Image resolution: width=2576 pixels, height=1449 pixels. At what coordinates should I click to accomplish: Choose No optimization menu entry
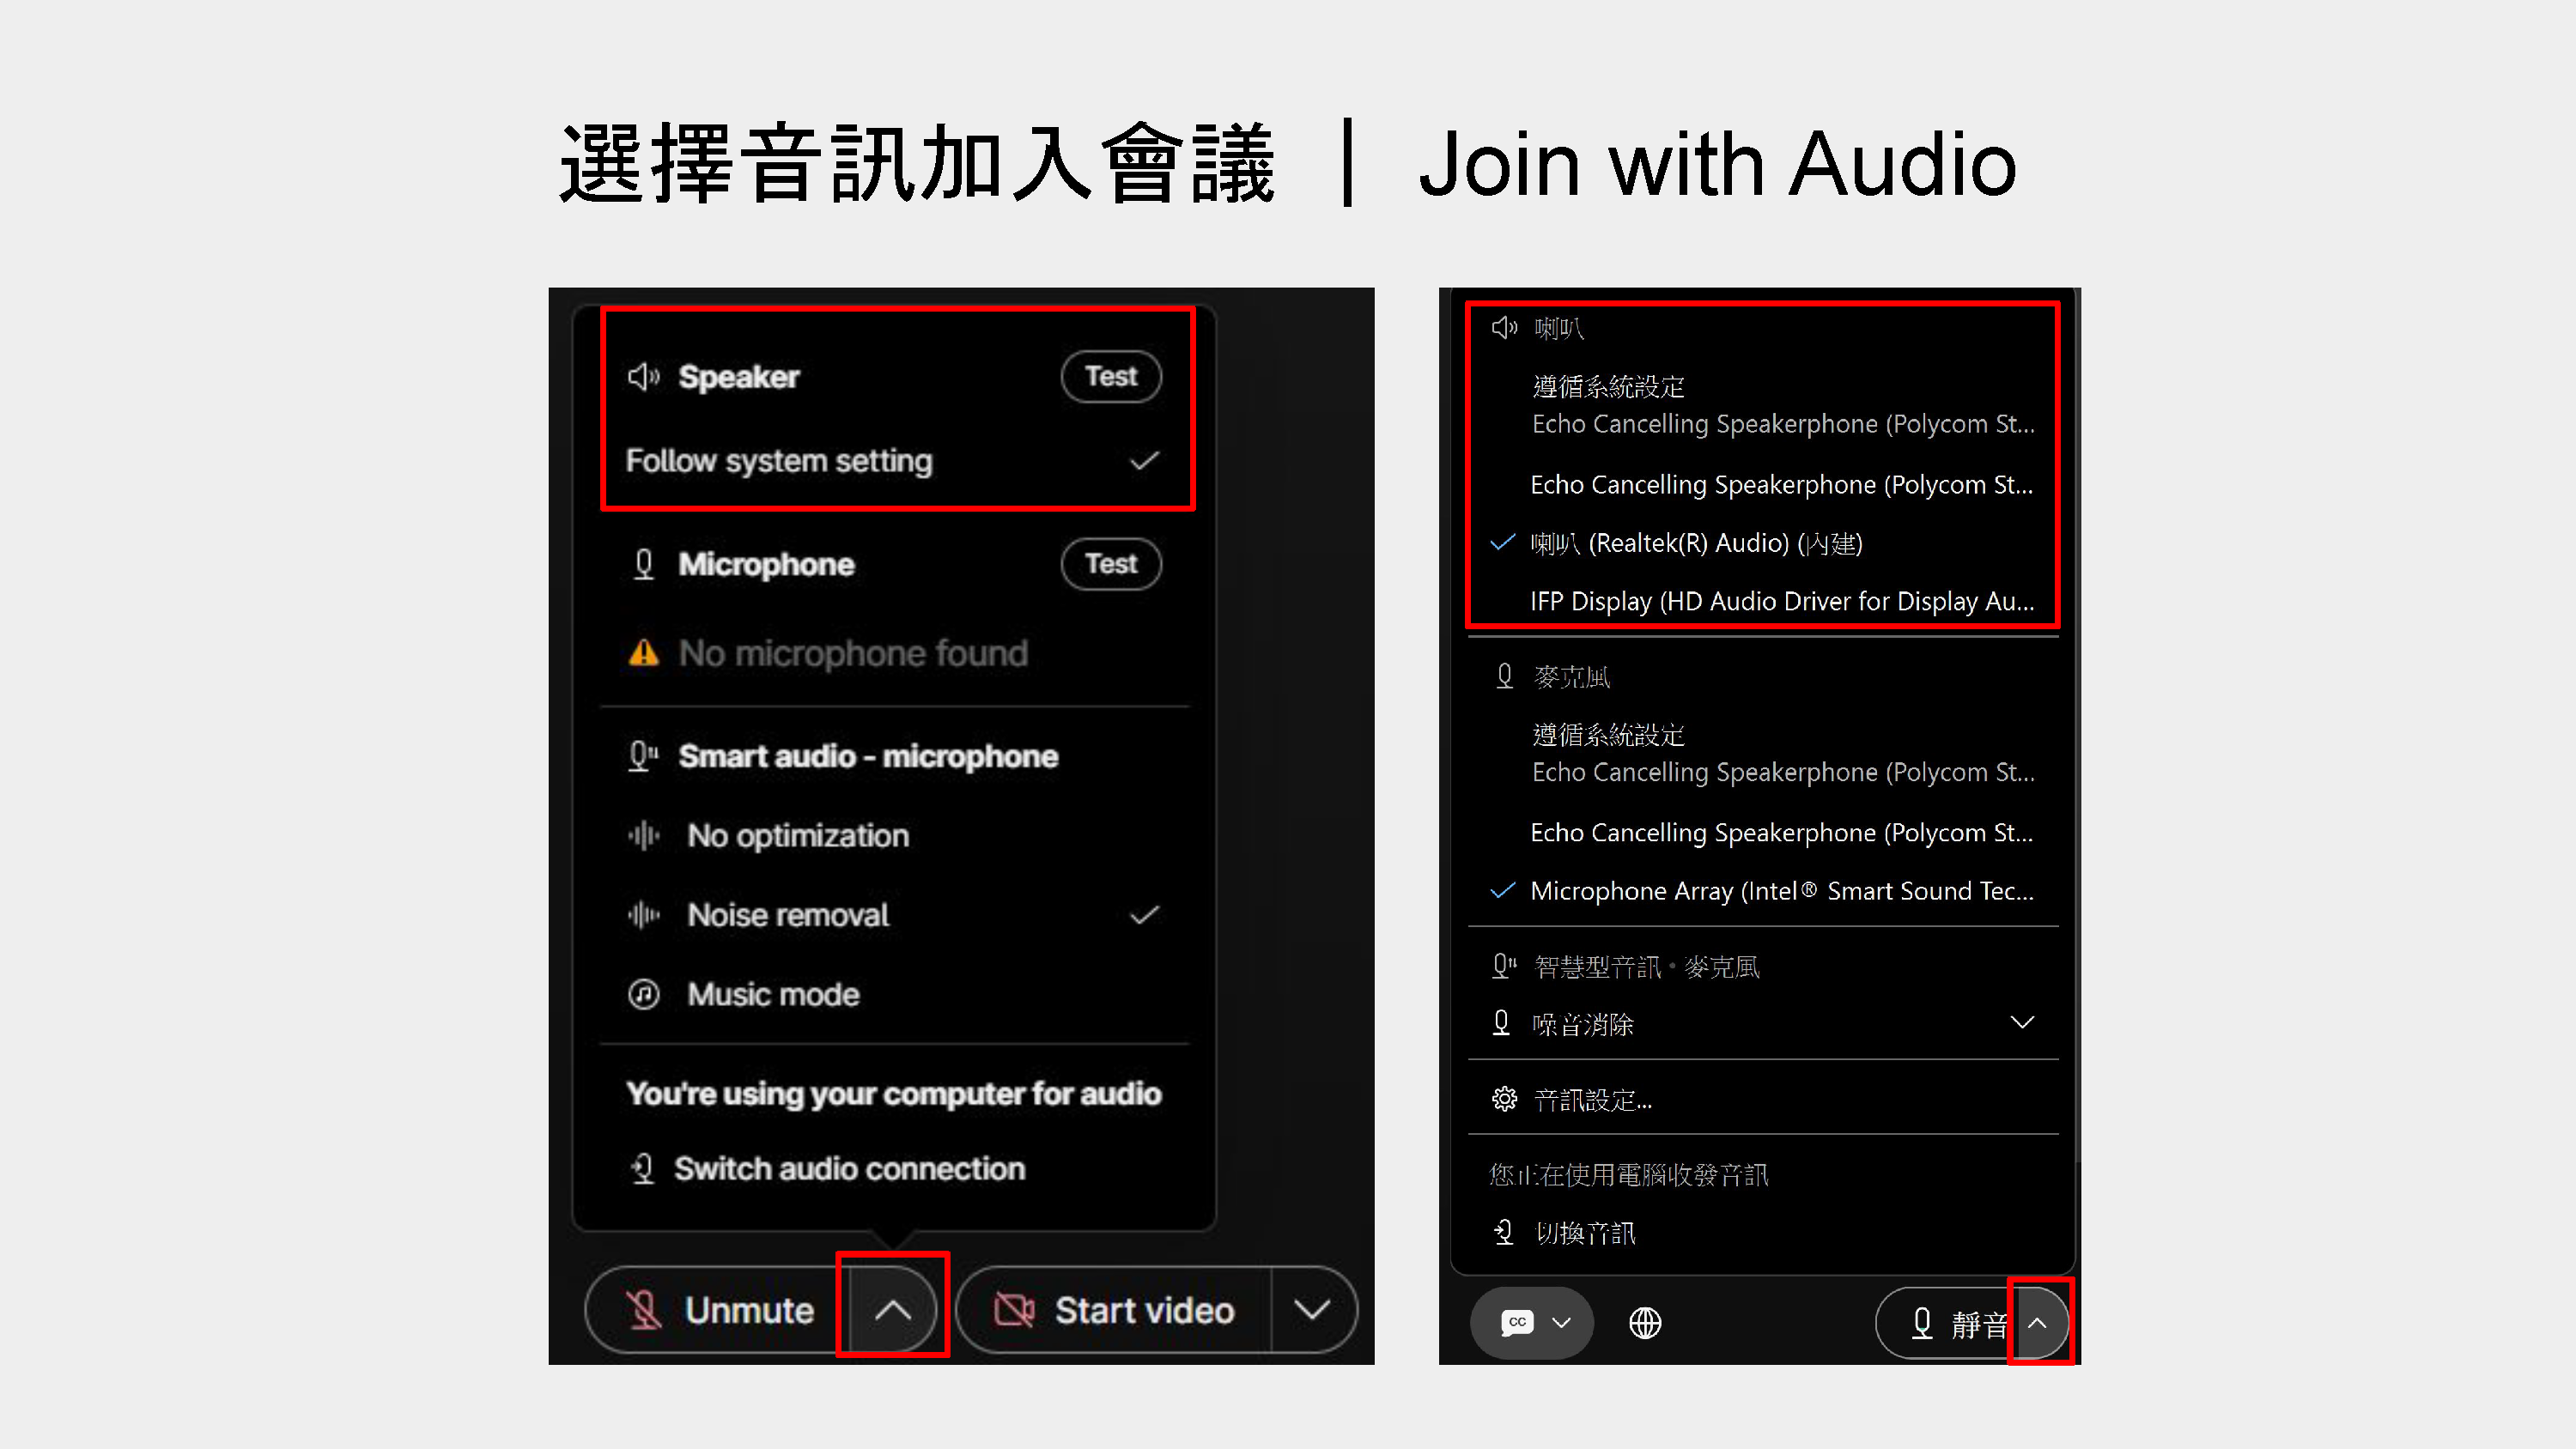[798, 835]
